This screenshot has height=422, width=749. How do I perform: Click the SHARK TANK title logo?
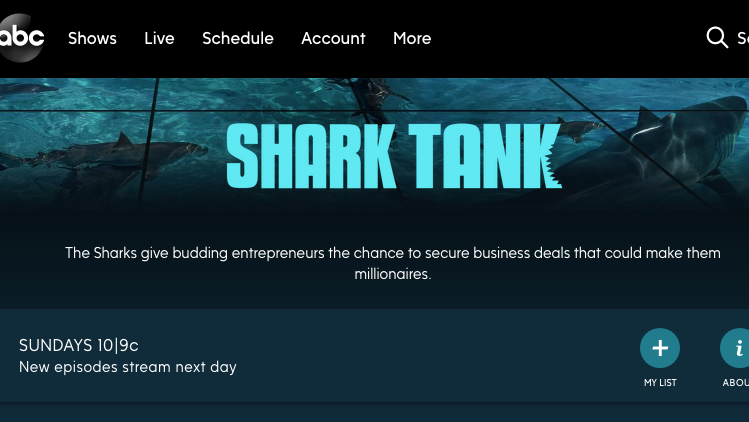[394, 156]
